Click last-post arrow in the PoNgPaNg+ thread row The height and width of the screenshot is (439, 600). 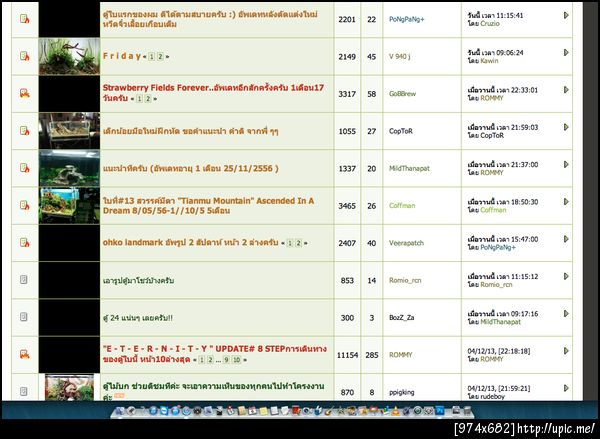(x=566, y=15)
